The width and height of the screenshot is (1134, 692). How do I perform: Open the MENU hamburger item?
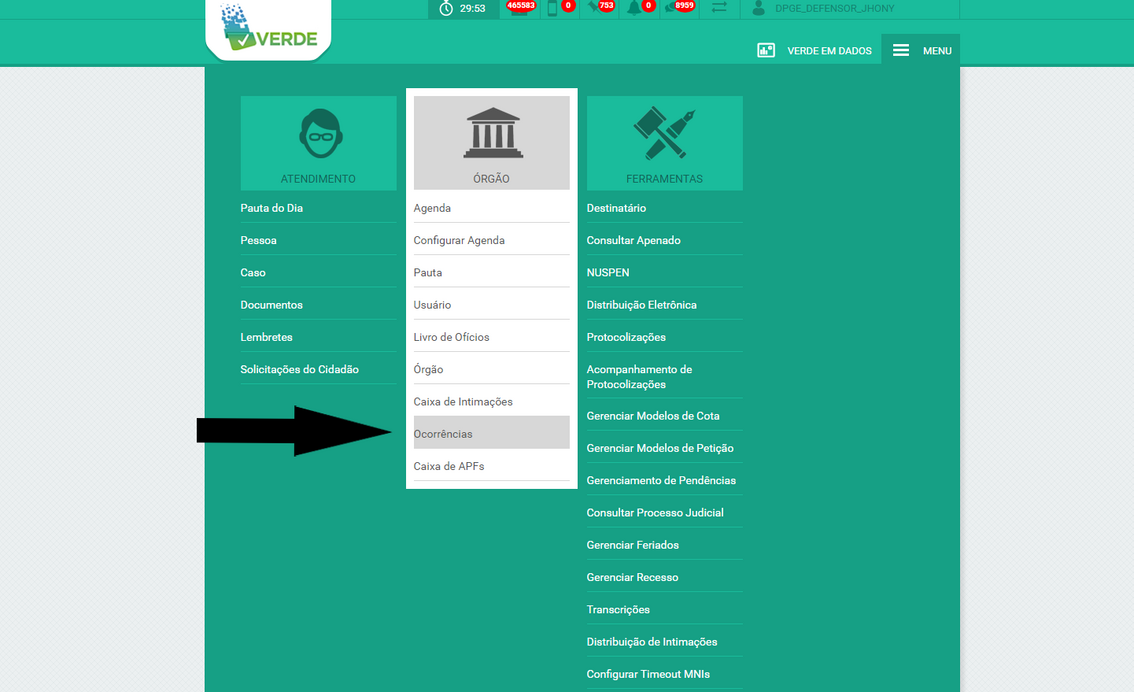(x=920, y=49)
